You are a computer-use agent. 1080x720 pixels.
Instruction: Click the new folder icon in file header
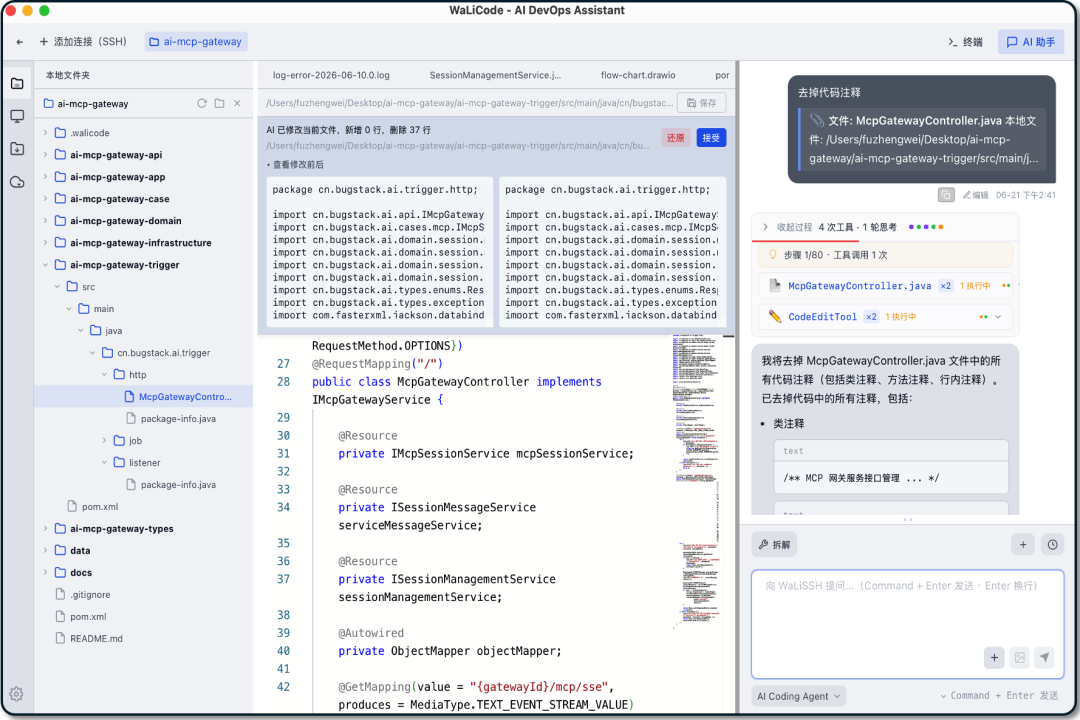(x=220, y=103)
